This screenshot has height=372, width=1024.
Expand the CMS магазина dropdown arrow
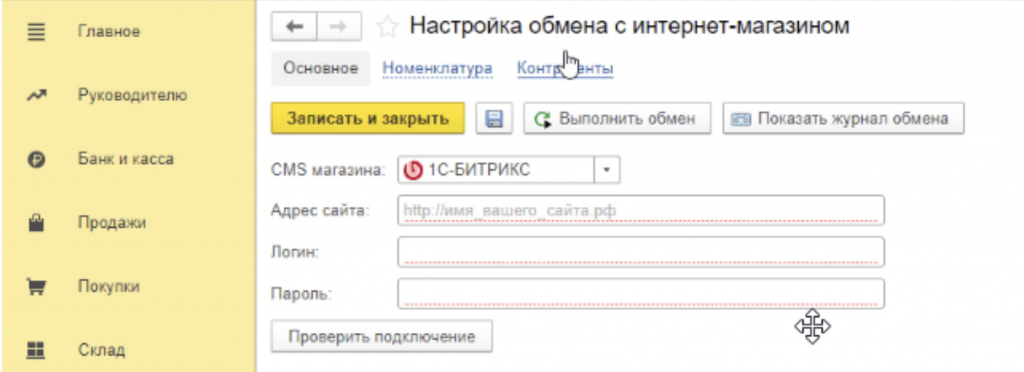point(607,170)
